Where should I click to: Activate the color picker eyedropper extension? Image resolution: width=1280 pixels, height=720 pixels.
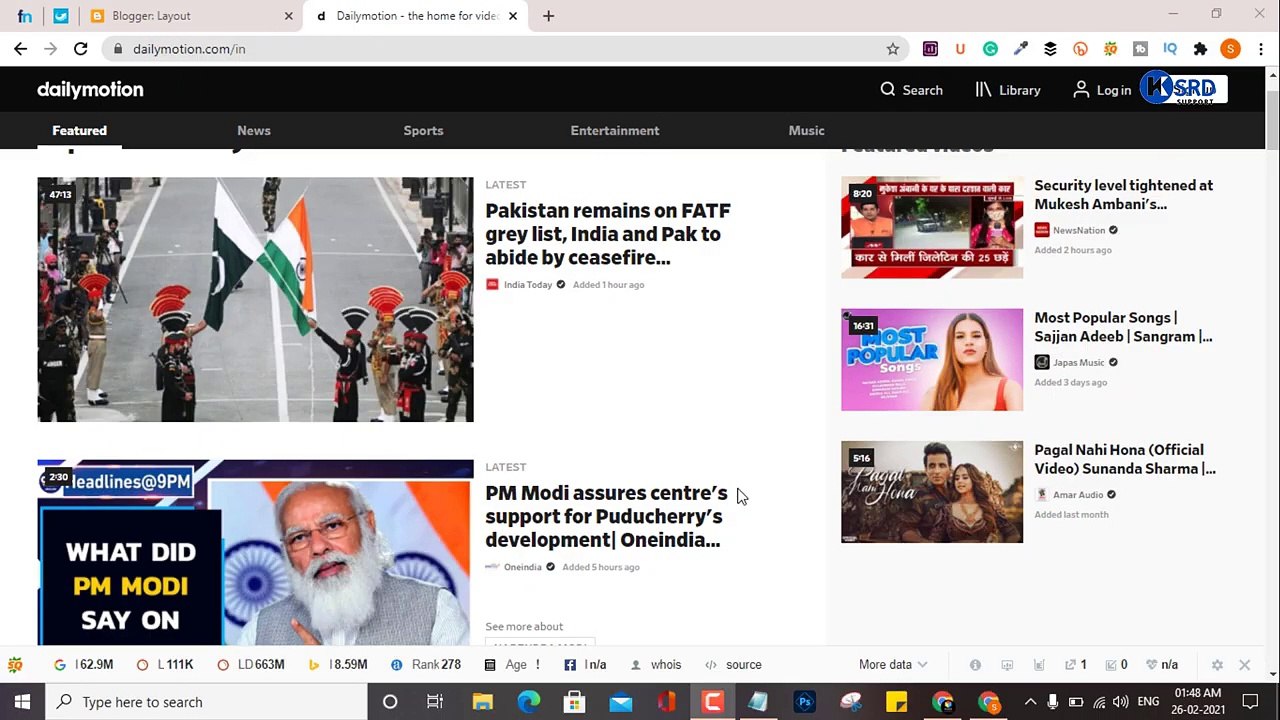pos(1020,49)
